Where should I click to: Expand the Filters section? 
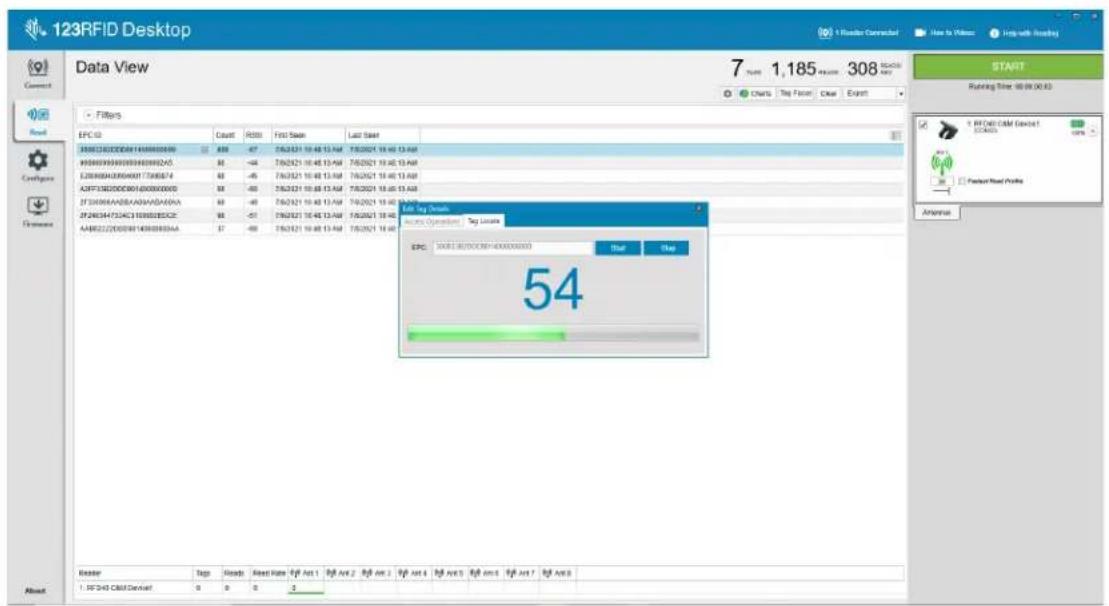(x=89, y=115)
